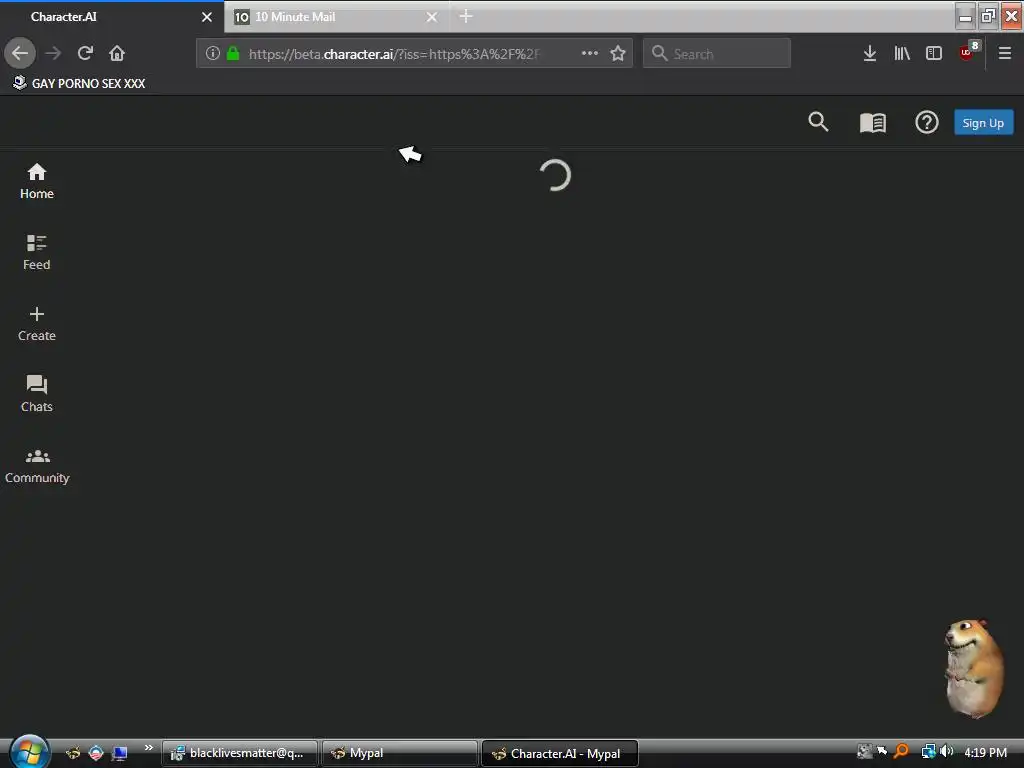Switch to the Character.AI tab
1024x768 pixels.
(x=111, y=17)
